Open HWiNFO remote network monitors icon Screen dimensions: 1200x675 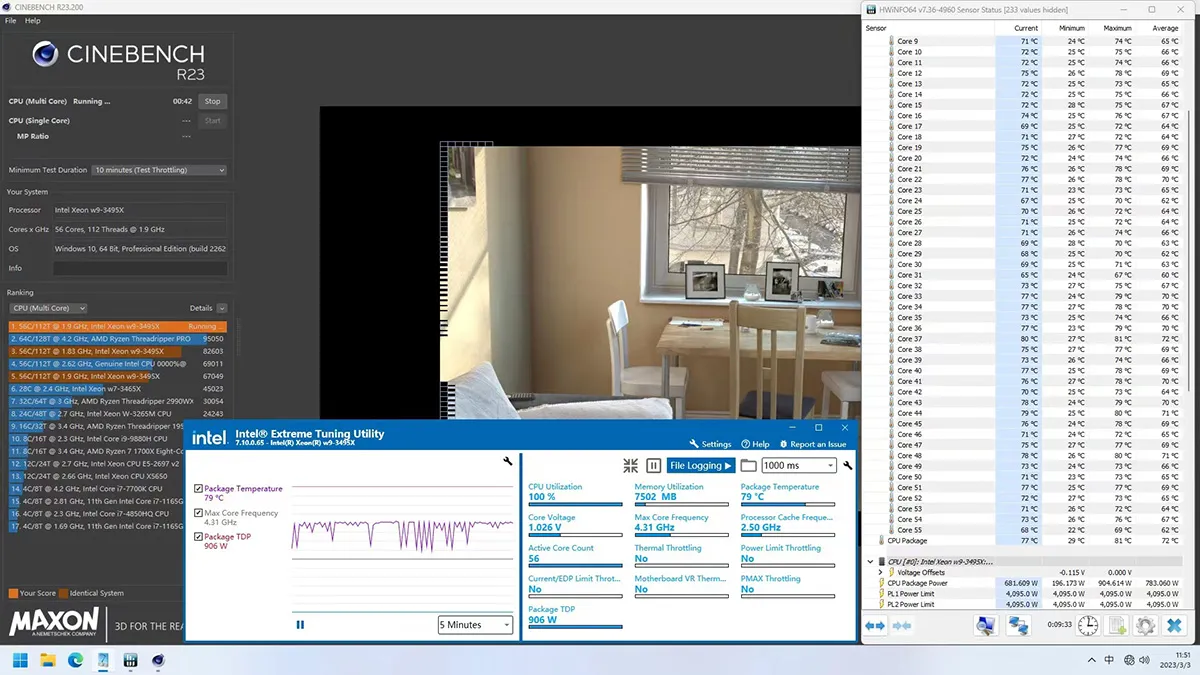[1018, 625]
